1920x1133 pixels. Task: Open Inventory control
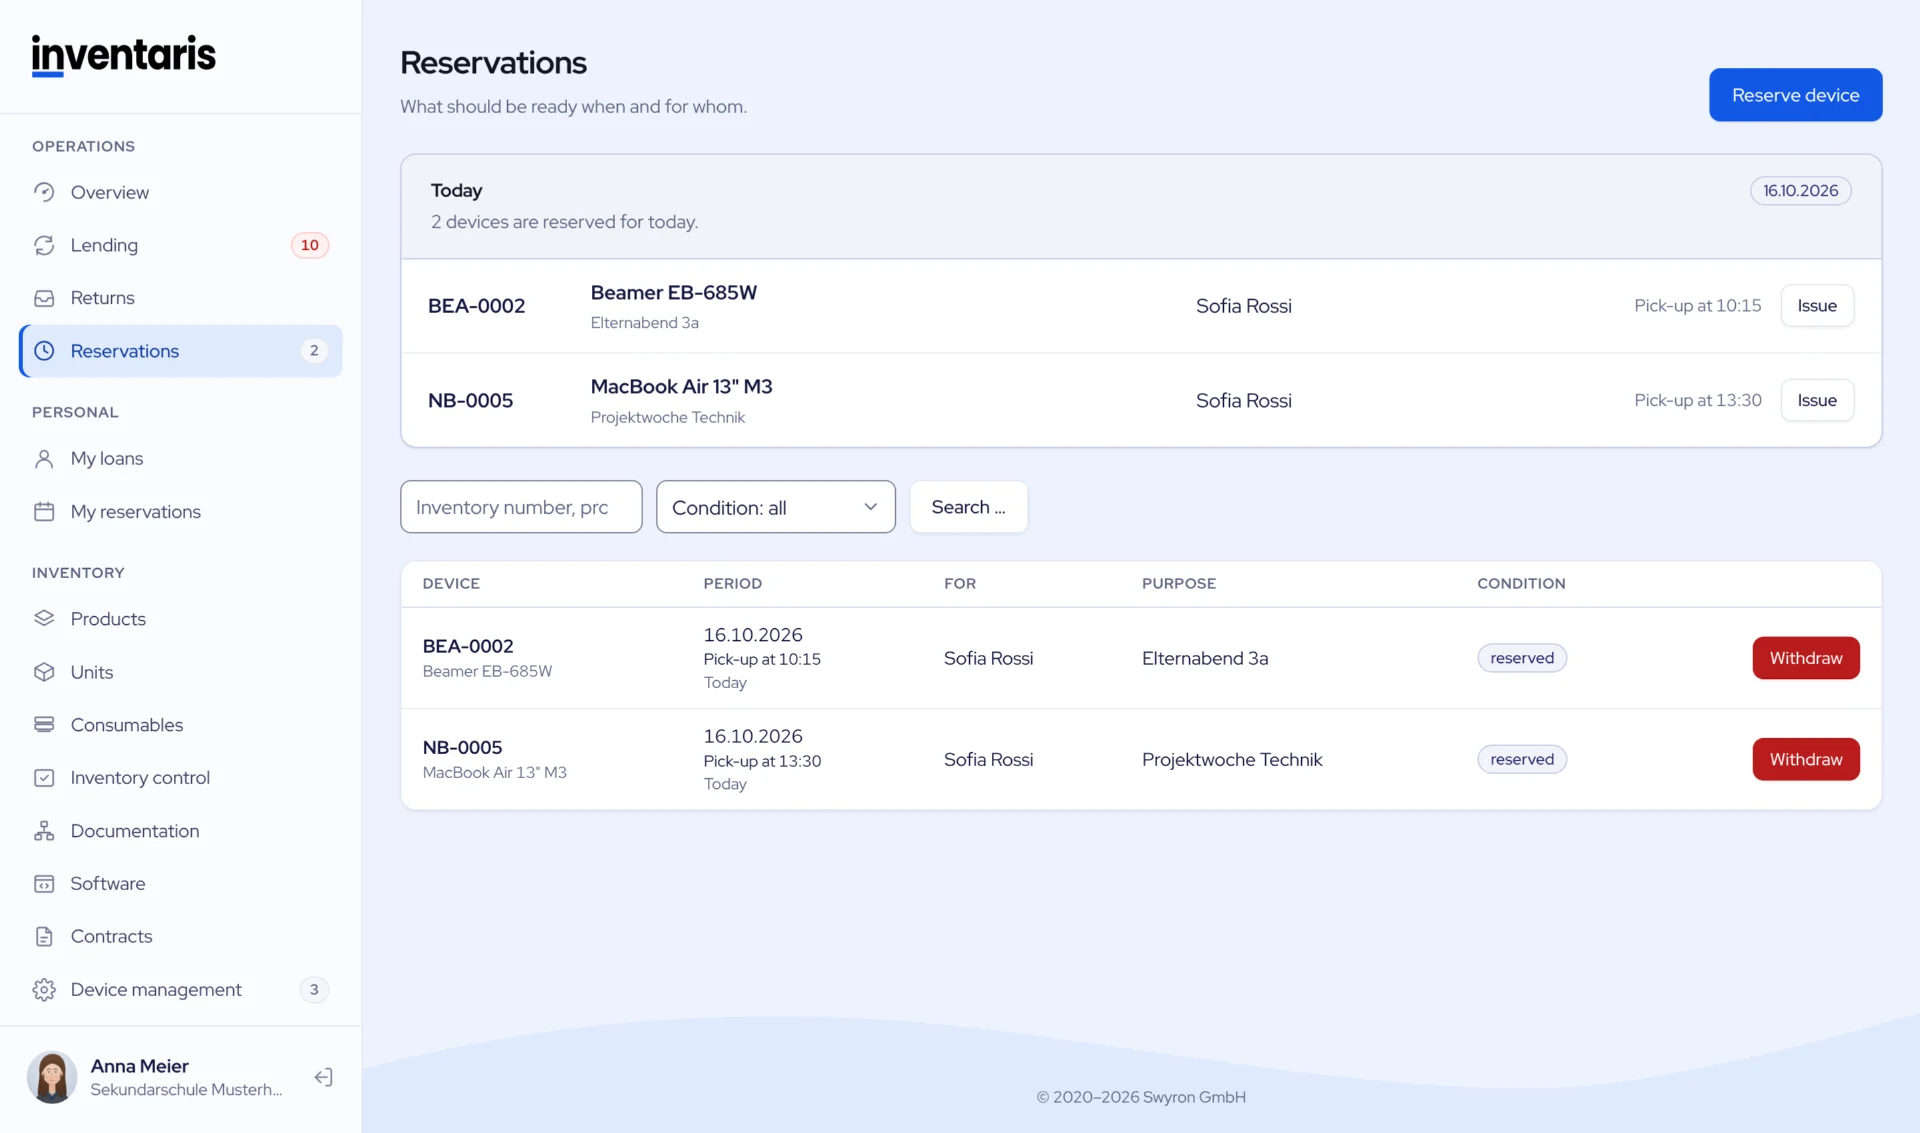pyautogui.click(x=181, y=777)
